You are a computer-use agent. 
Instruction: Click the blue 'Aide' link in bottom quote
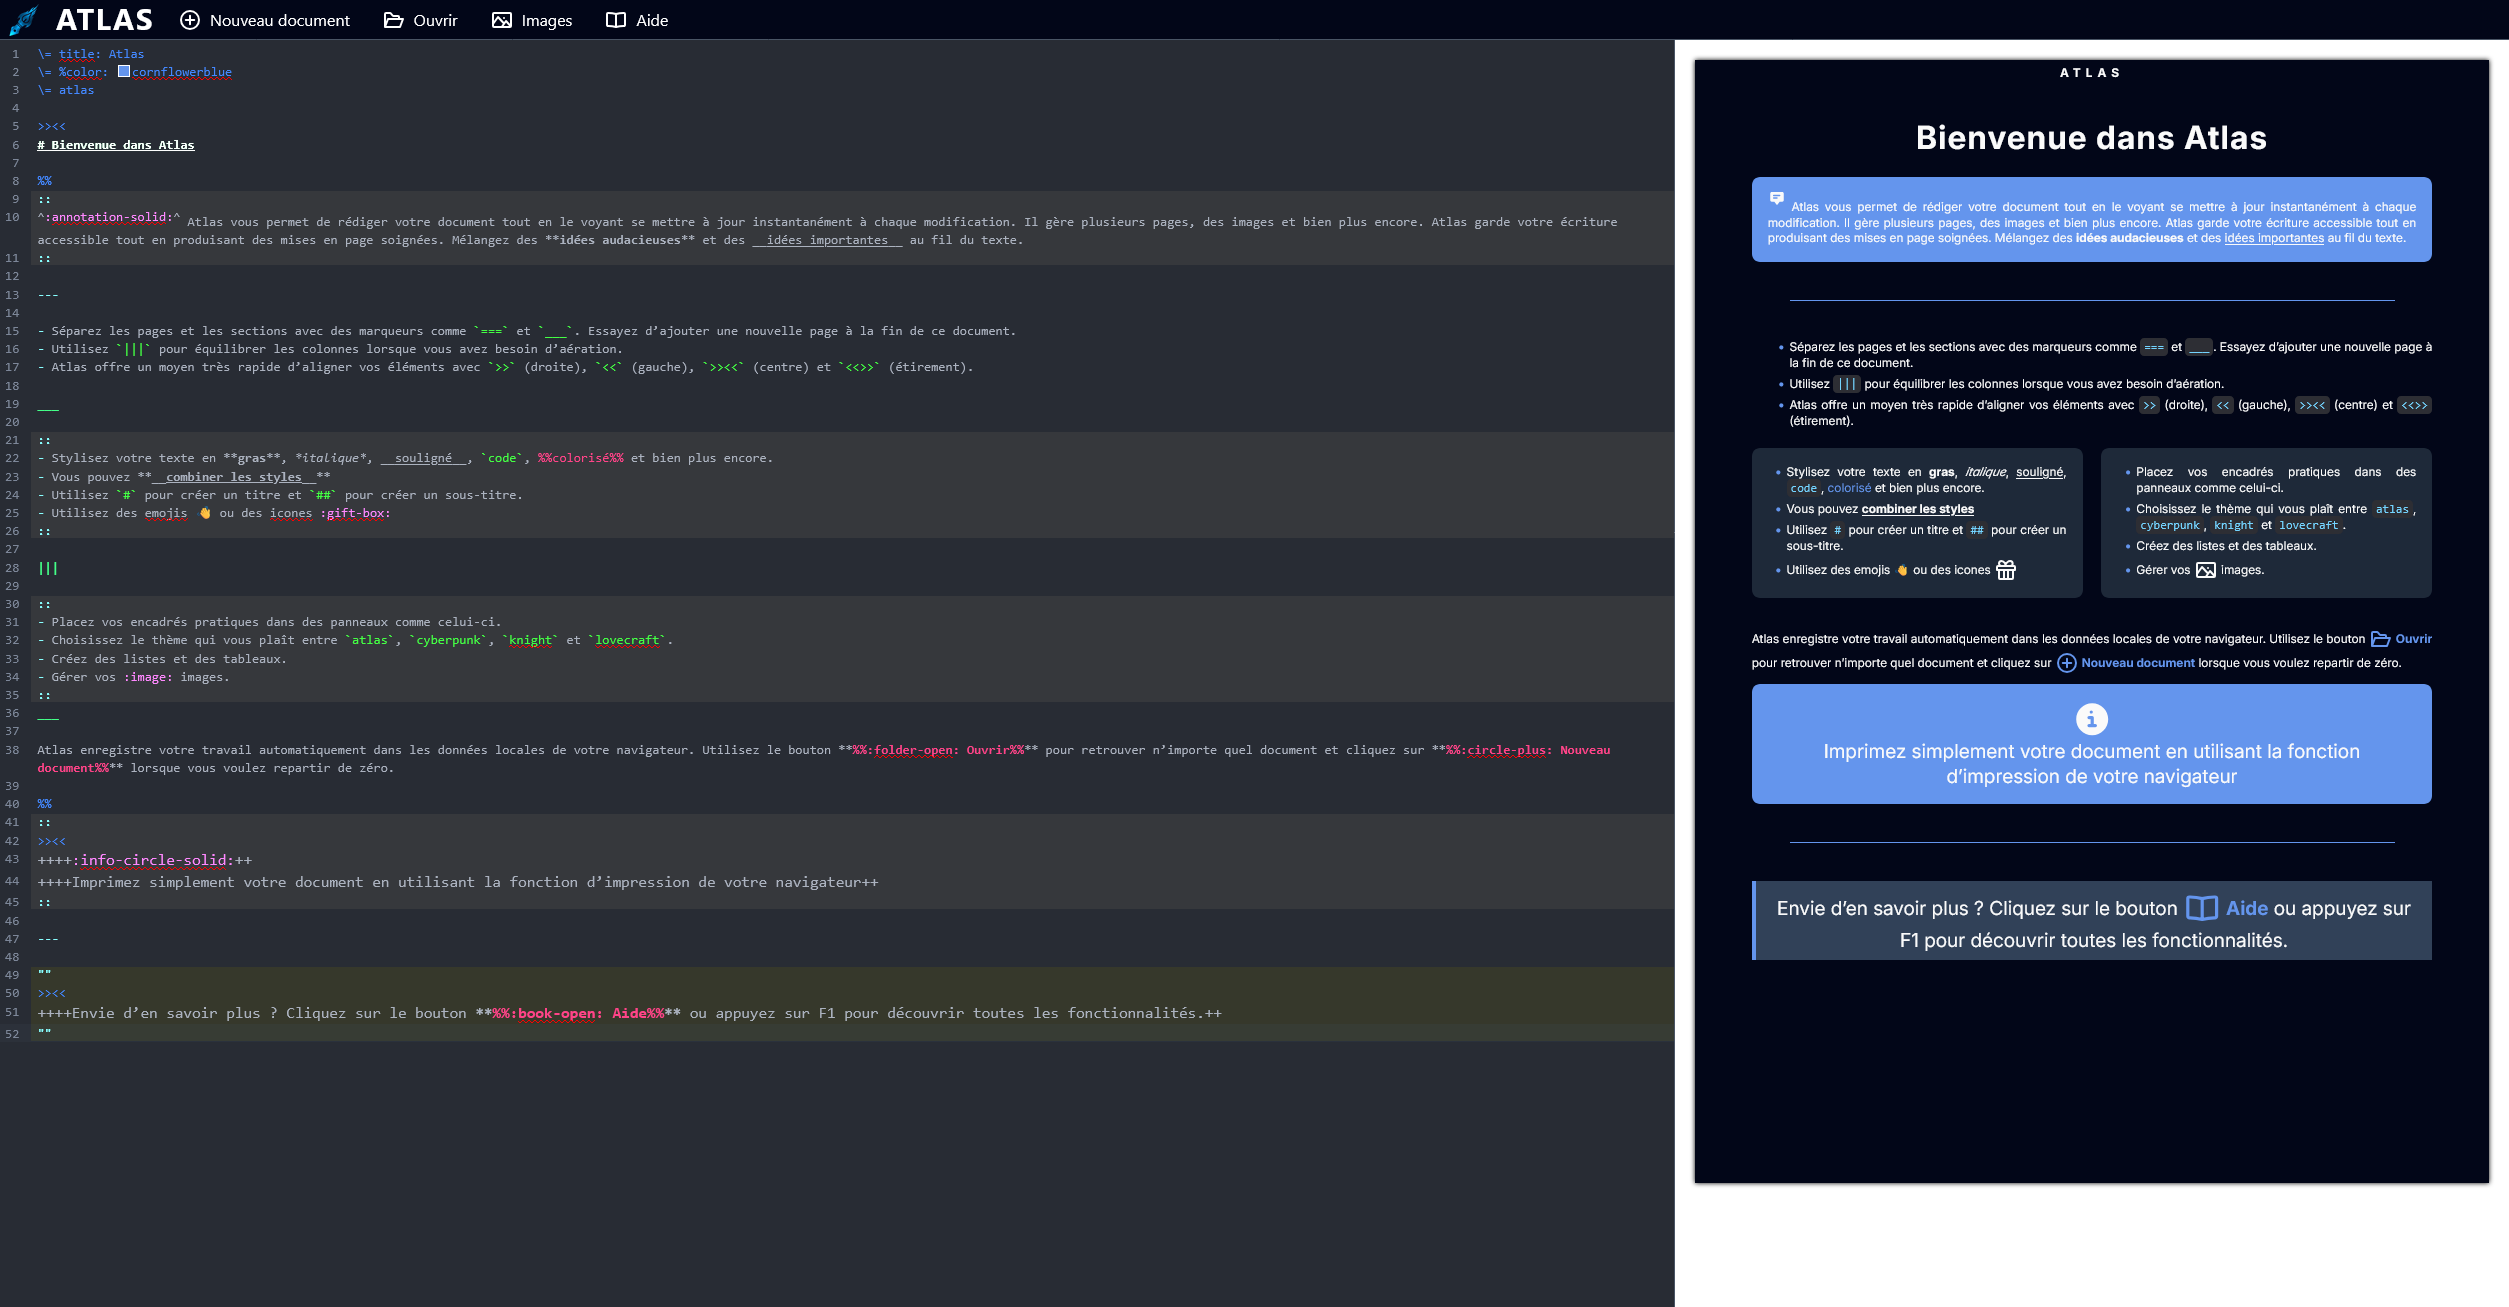[x=2246, y=908]
